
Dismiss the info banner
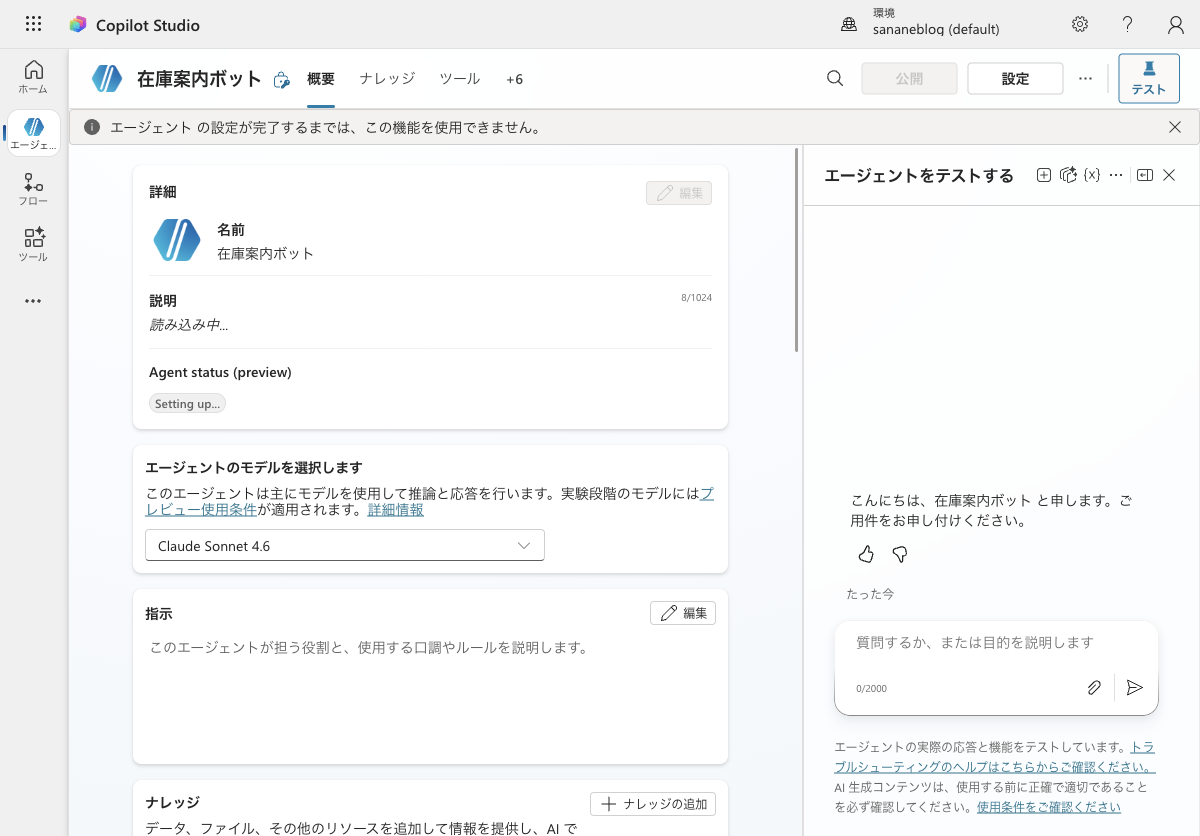(x=1175, y=127)
